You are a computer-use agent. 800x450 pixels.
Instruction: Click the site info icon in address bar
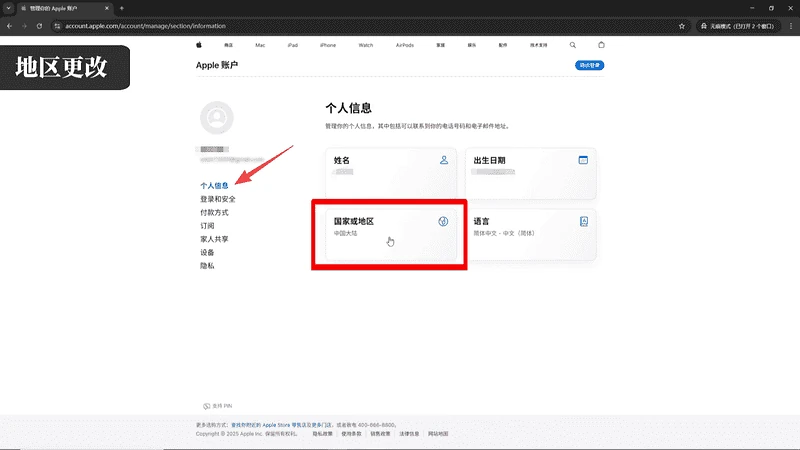[57, 26]
